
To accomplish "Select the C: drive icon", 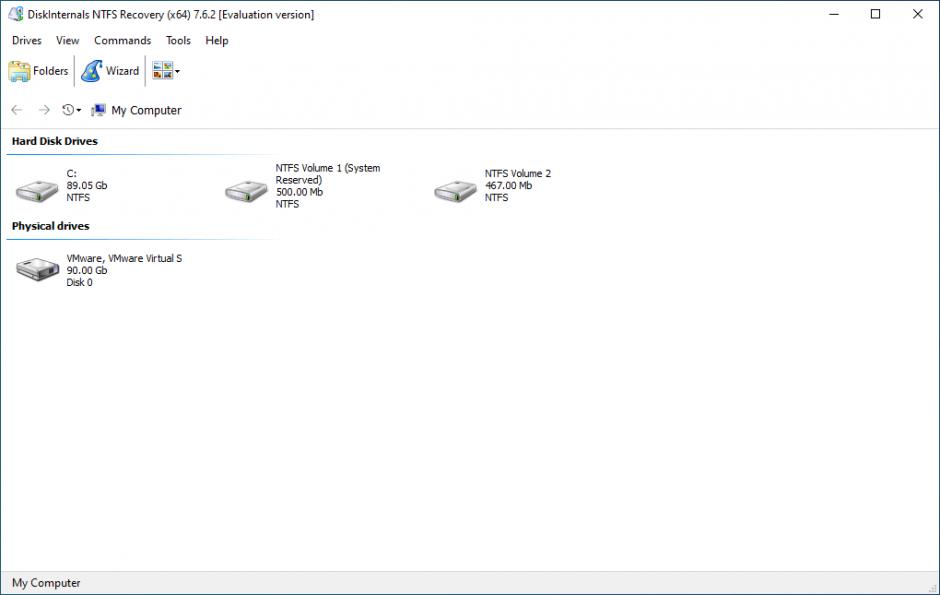I will pos(37,191).
